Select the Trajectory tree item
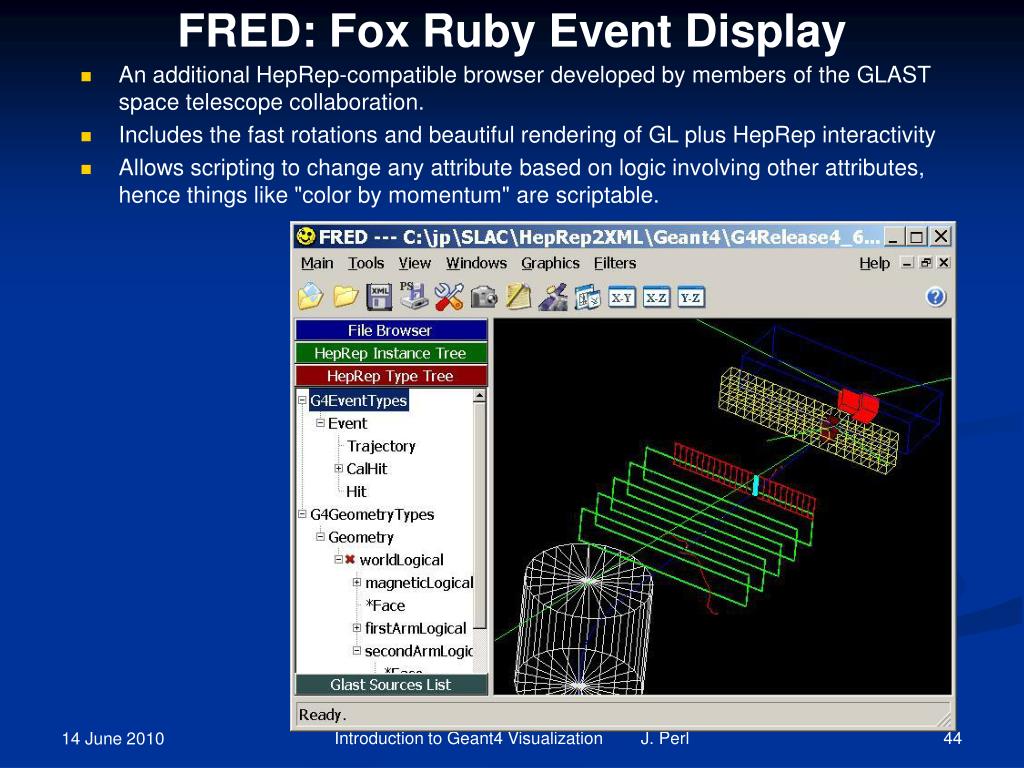The height and width of the screenshot is (768, 1024). pyautogui.click(x=381, y=446)
